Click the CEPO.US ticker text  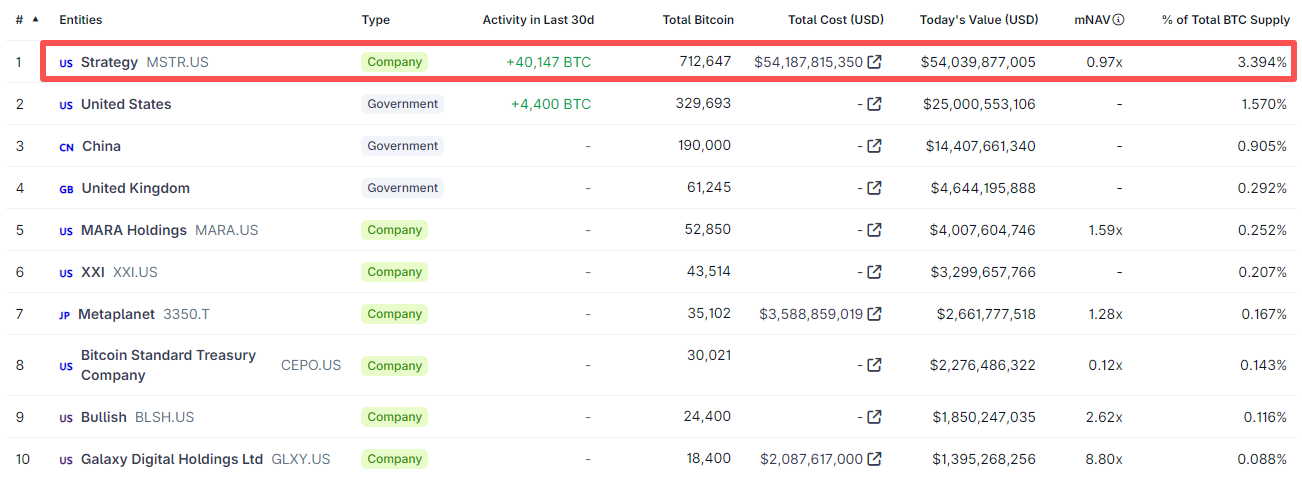311,365
